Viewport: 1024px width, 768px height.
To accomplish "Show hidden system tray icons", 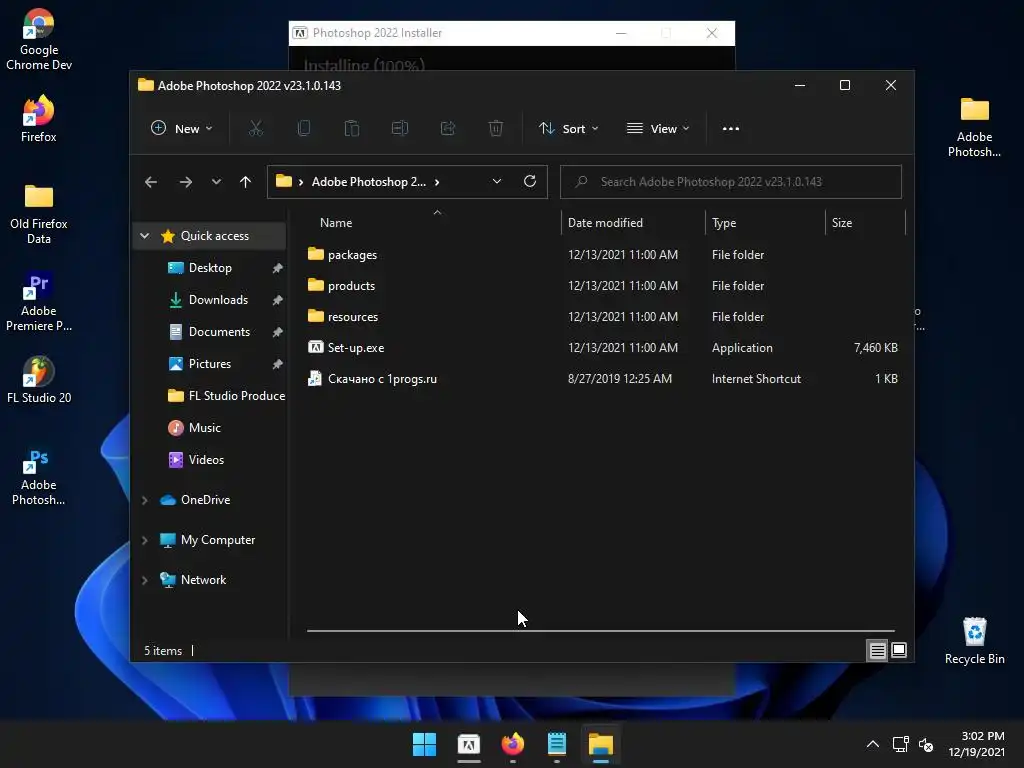I will coord(872,744).
